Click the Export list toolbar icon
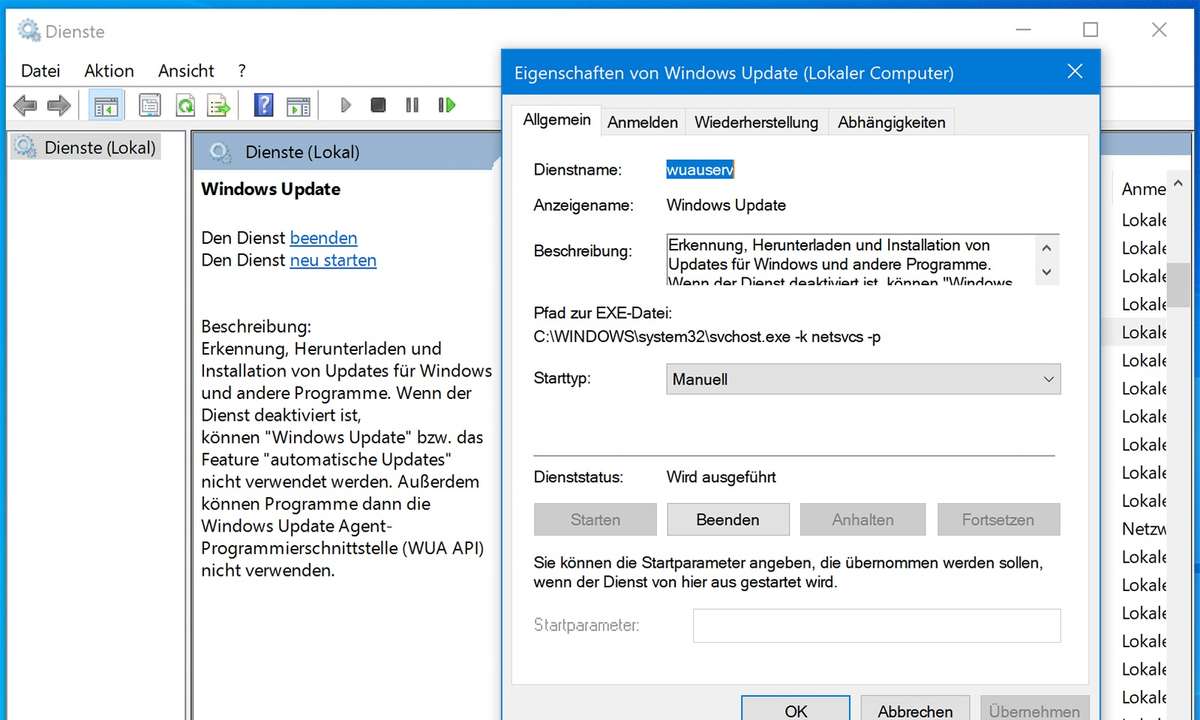This screenshot has height=720, width=1200. click(218, 105)
